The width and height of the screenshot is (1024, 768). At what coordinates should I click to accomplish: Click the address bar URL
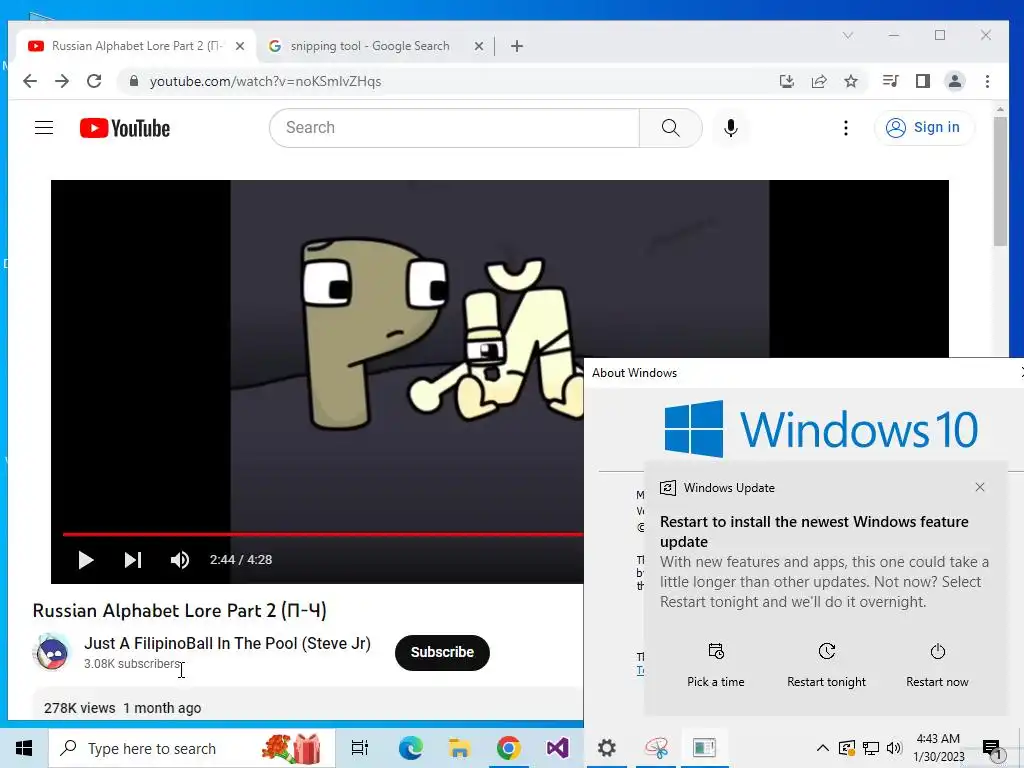pos(265,82)
